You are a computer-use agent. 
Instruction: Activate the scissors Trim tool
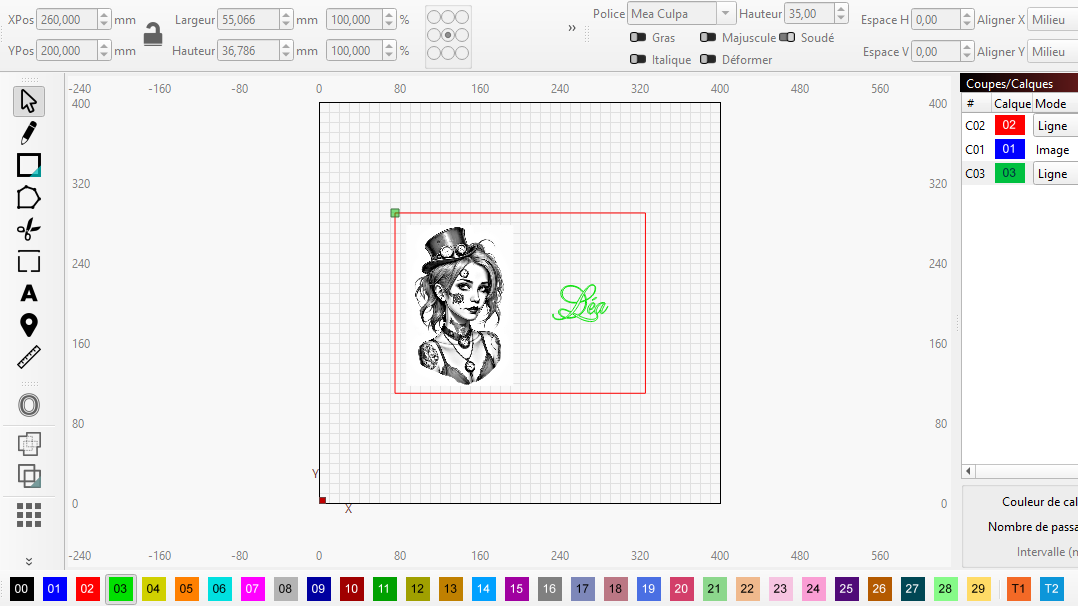point(29,229)
